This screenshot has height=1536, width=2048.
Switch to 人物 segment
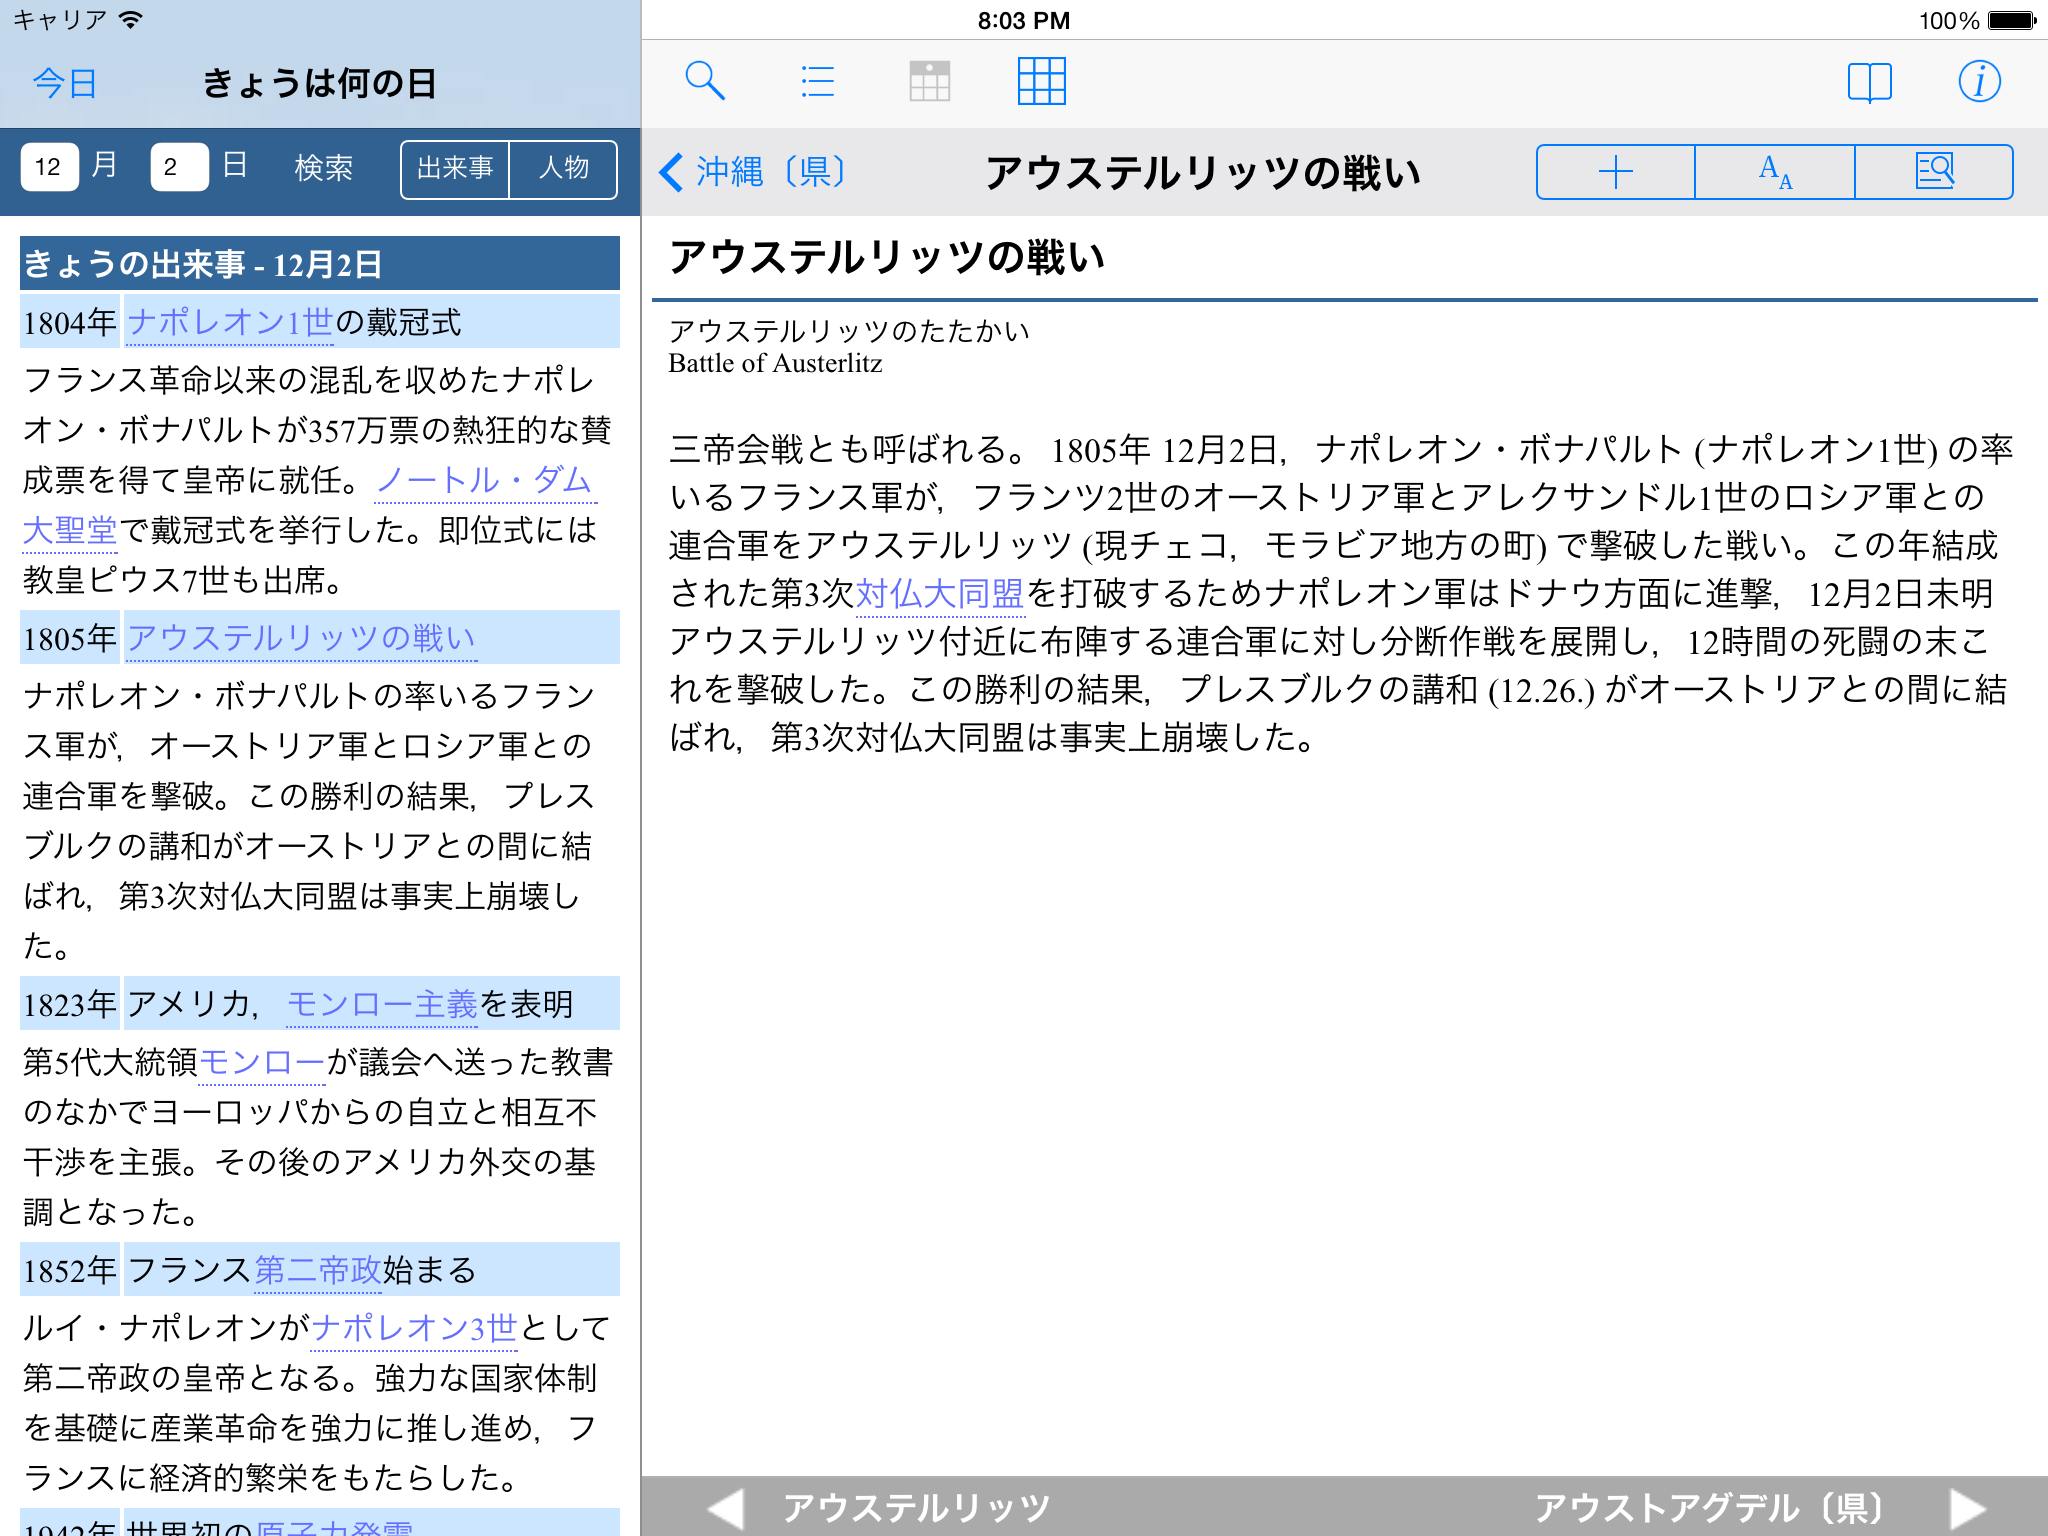pyautogui.click(x=564, y=169)
